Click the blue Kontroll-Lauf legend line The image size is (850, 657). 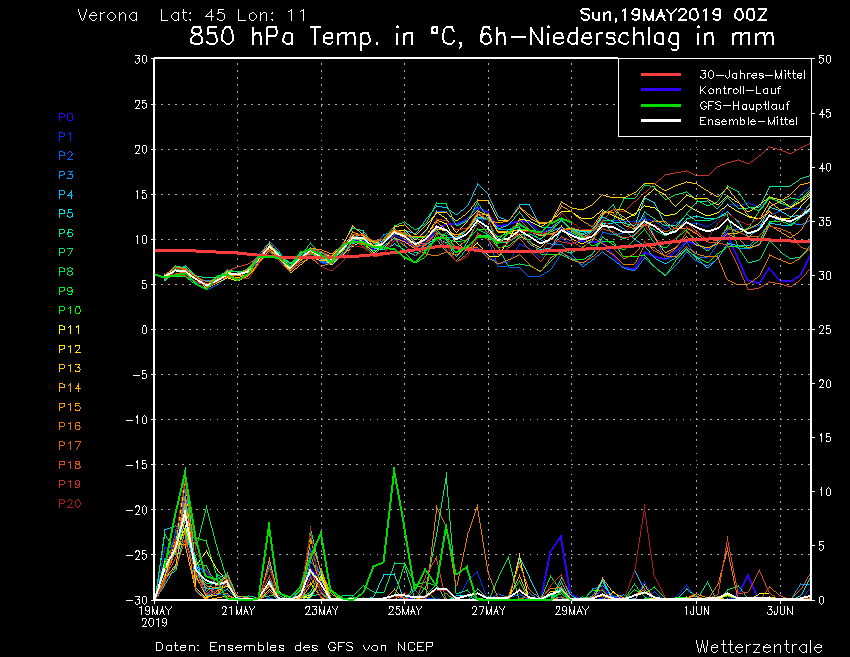661,90
